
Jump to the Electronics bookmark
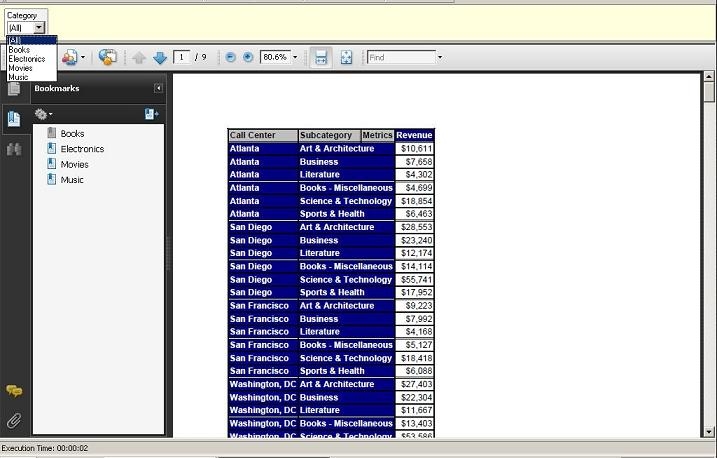(82, 149)
